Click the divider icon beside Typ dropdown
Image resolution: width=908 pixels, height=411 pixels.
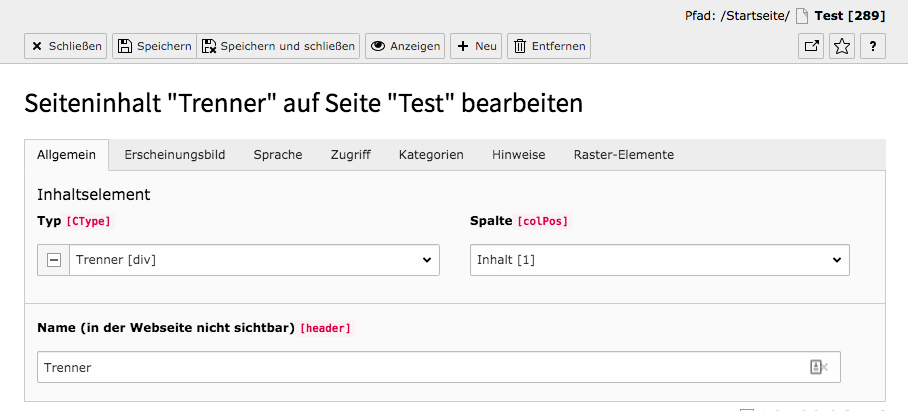pyautogui.click(x=54, y=260)
